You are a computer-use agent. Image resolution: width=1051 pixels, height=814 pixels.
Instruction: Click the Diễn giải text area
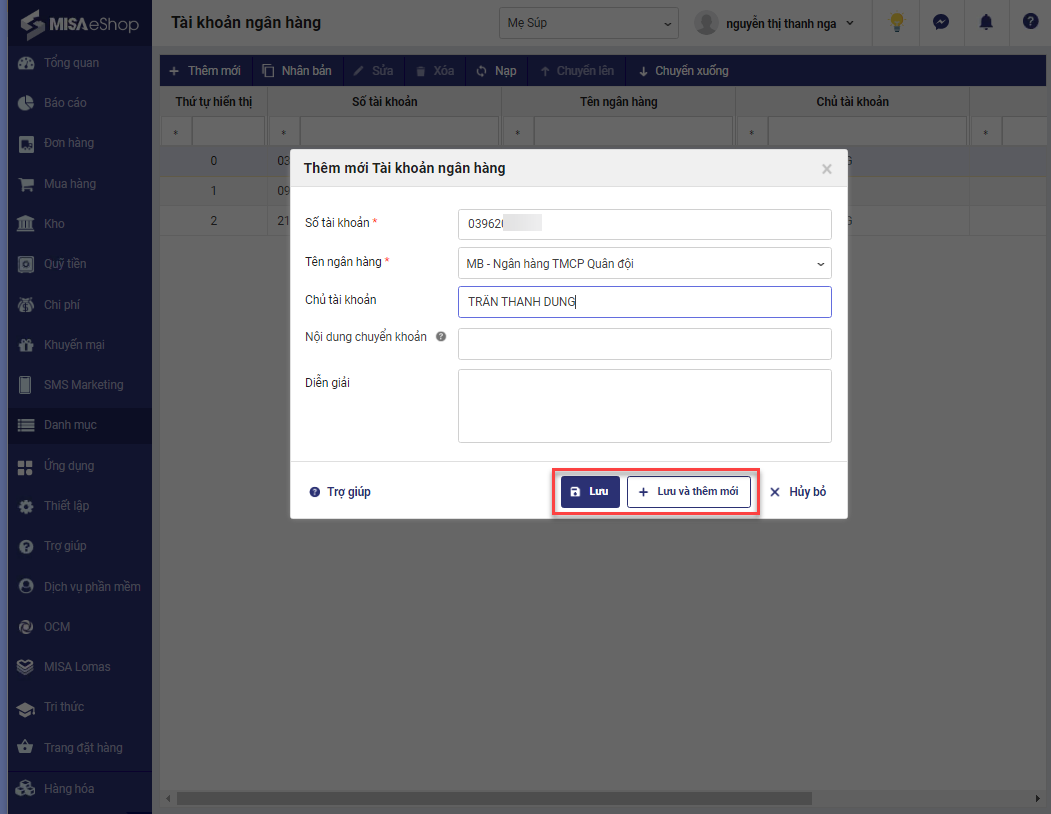pos(644,406)
